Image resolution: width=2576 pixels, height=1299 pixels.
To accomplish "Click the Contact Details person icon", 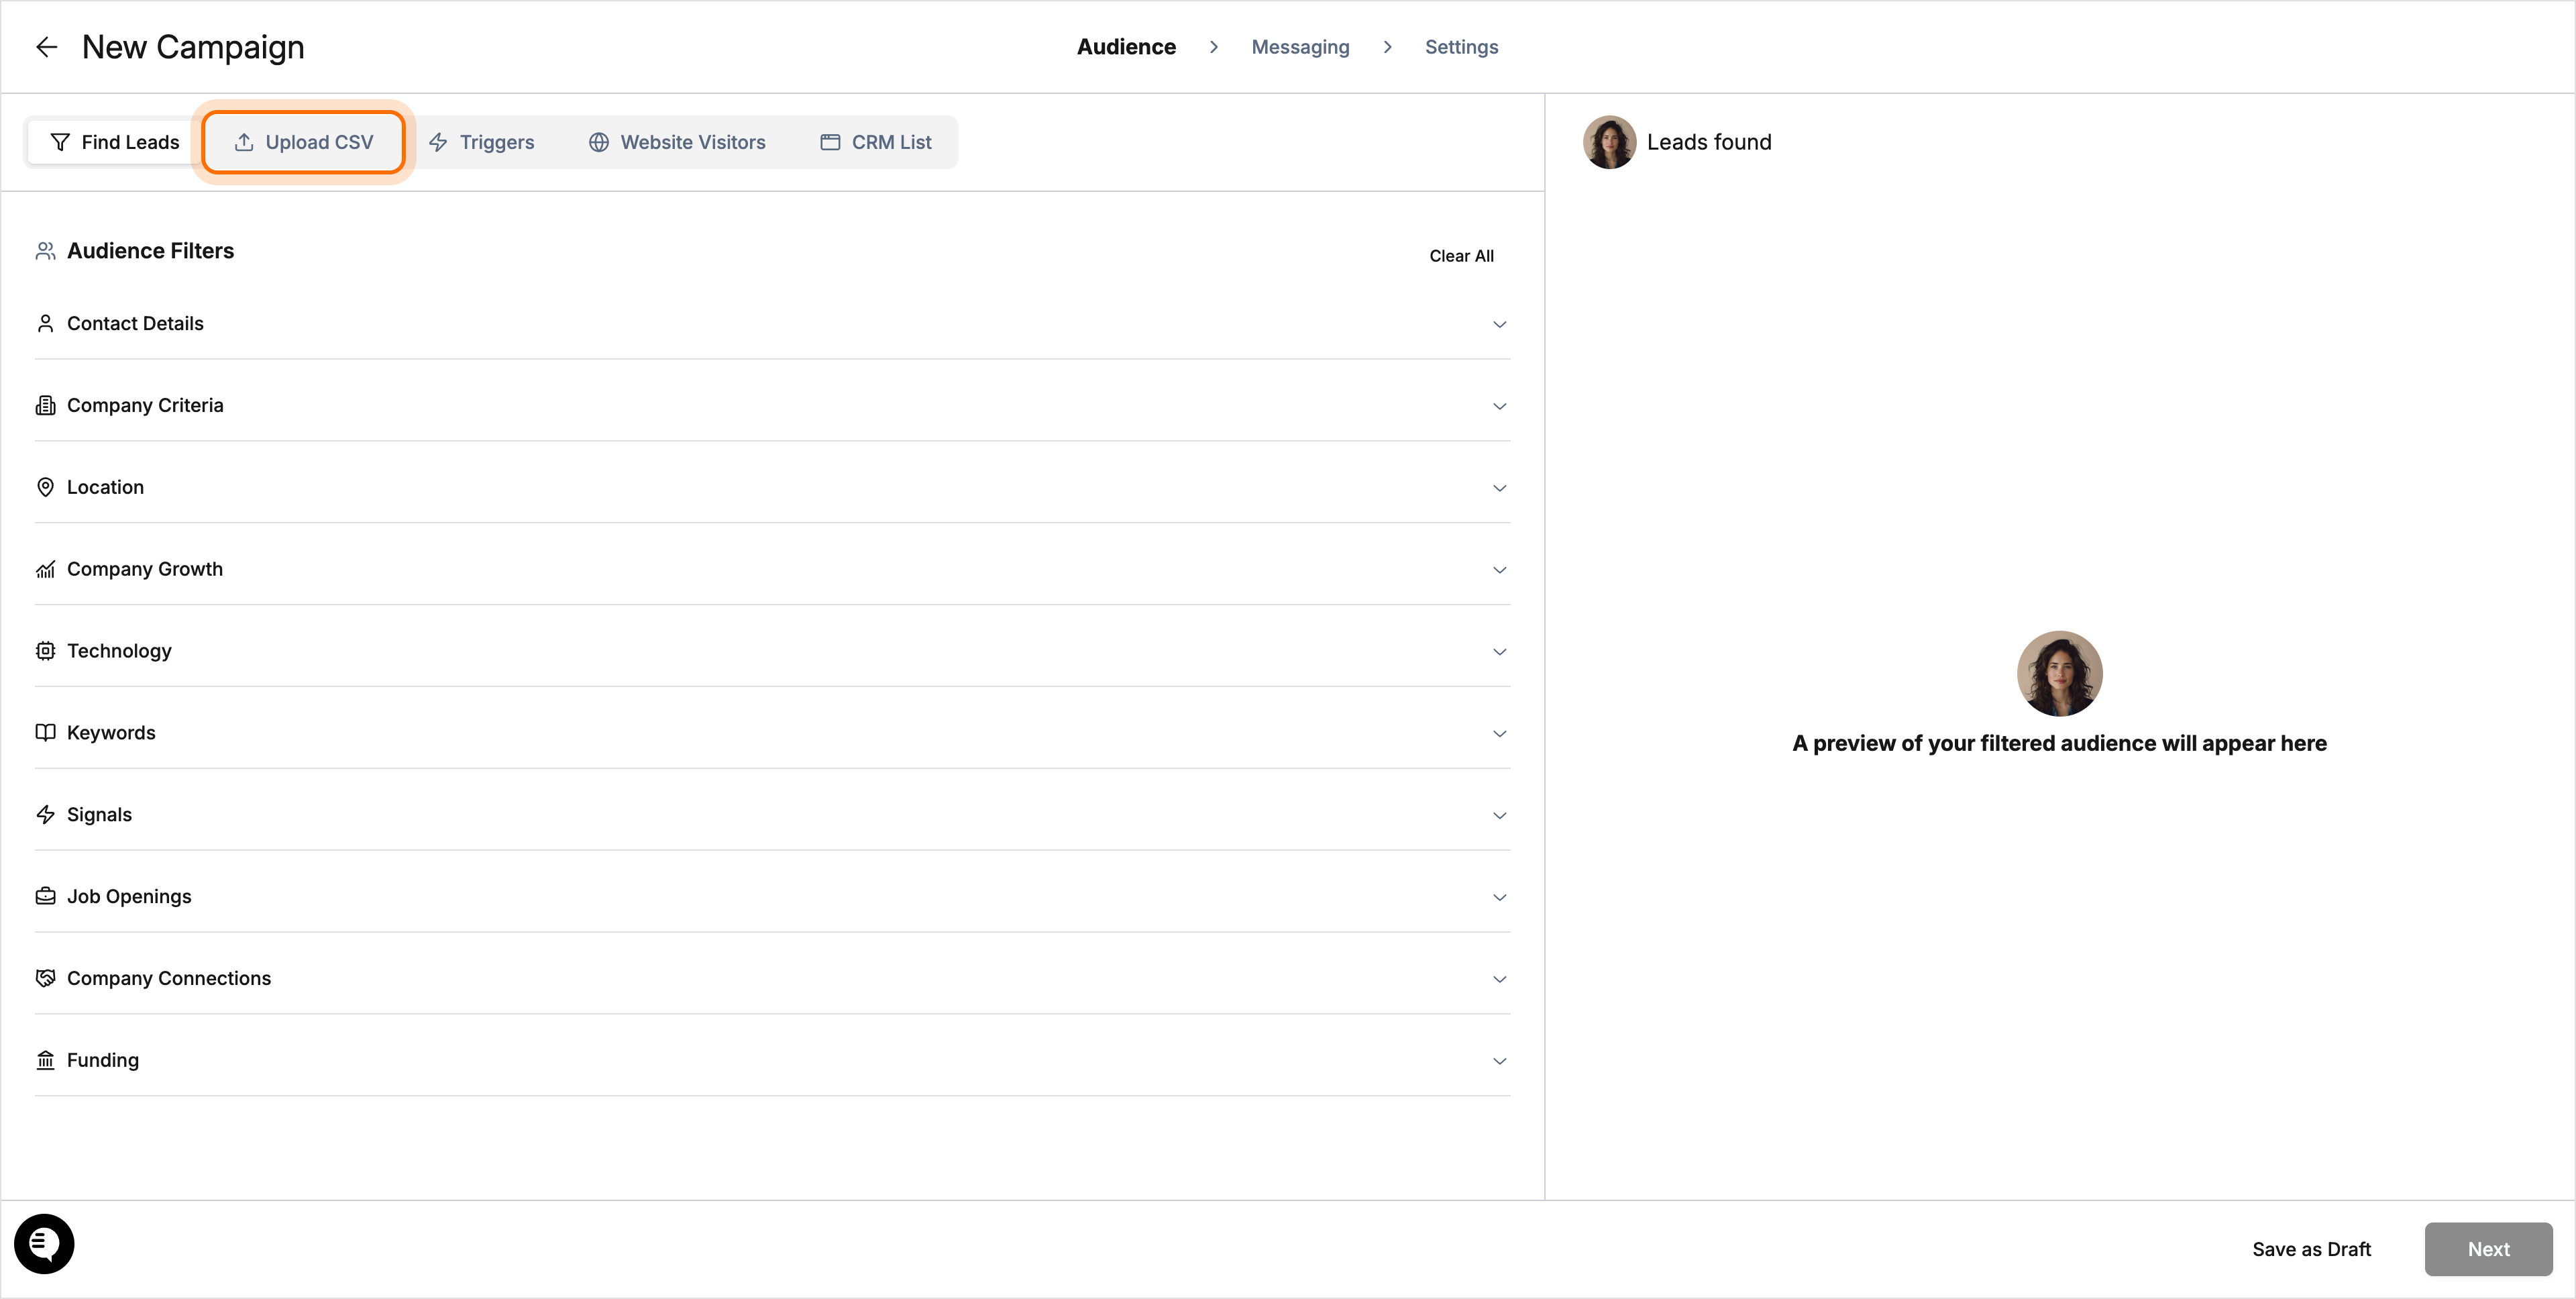I will pyautogui.click(x=45, y=323).
